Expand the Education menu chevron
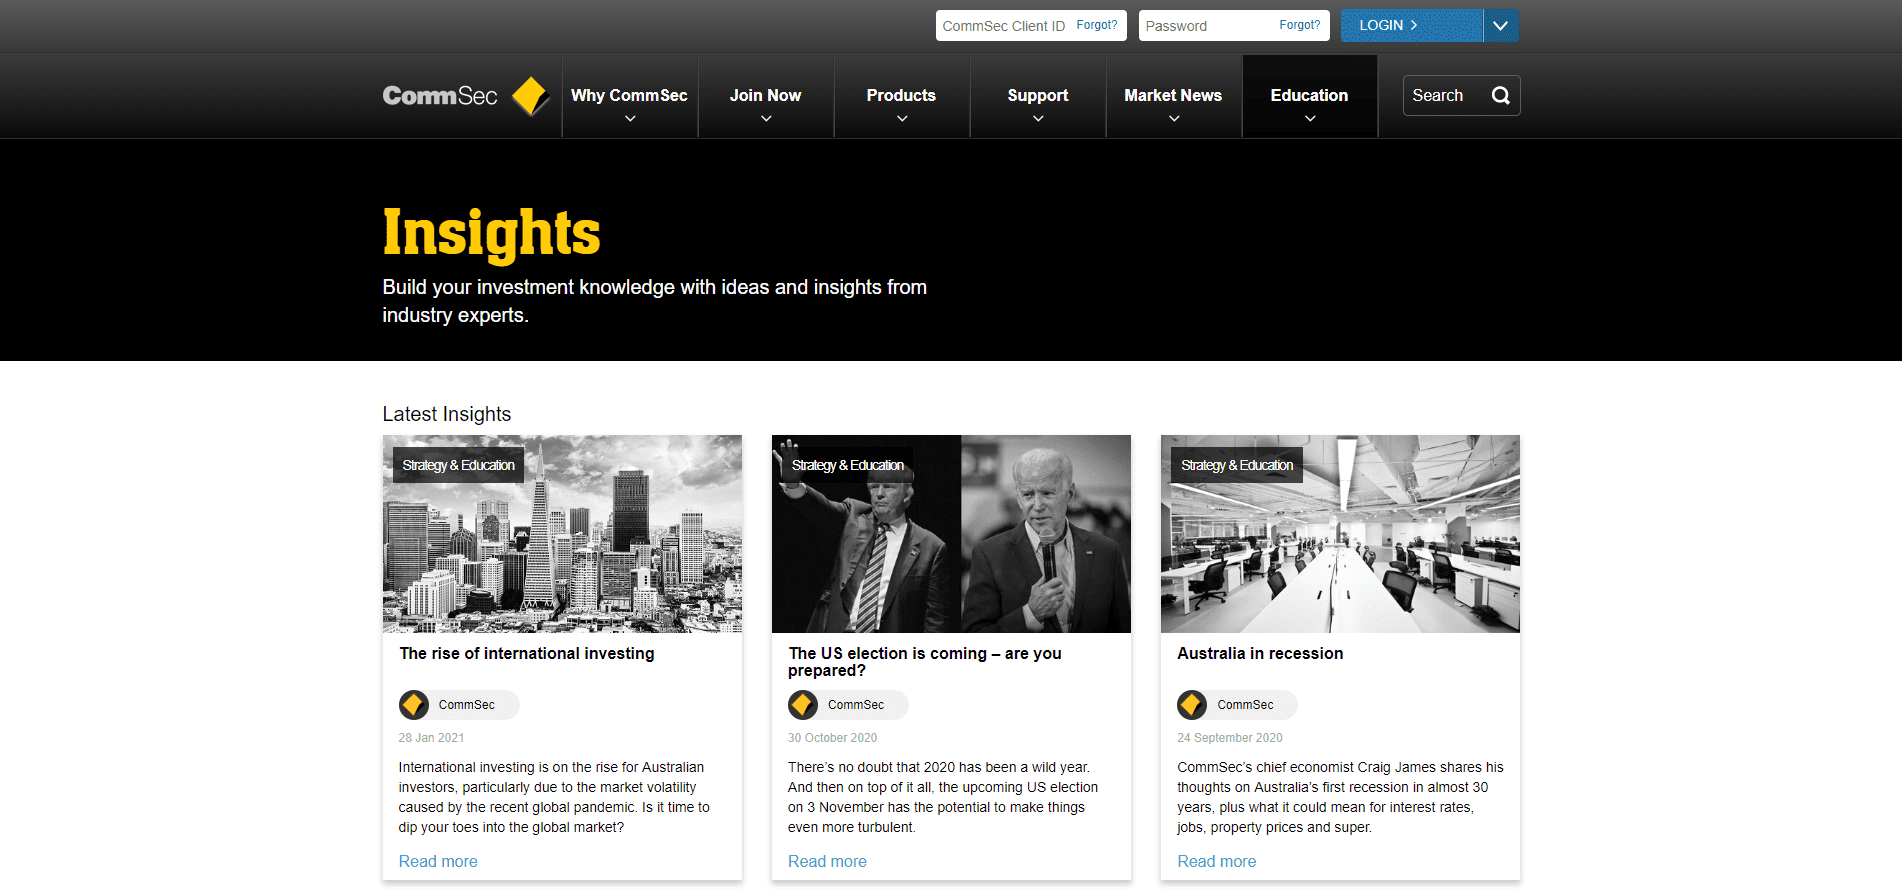Screen dimensions: 1902x891 (1310, 119)
